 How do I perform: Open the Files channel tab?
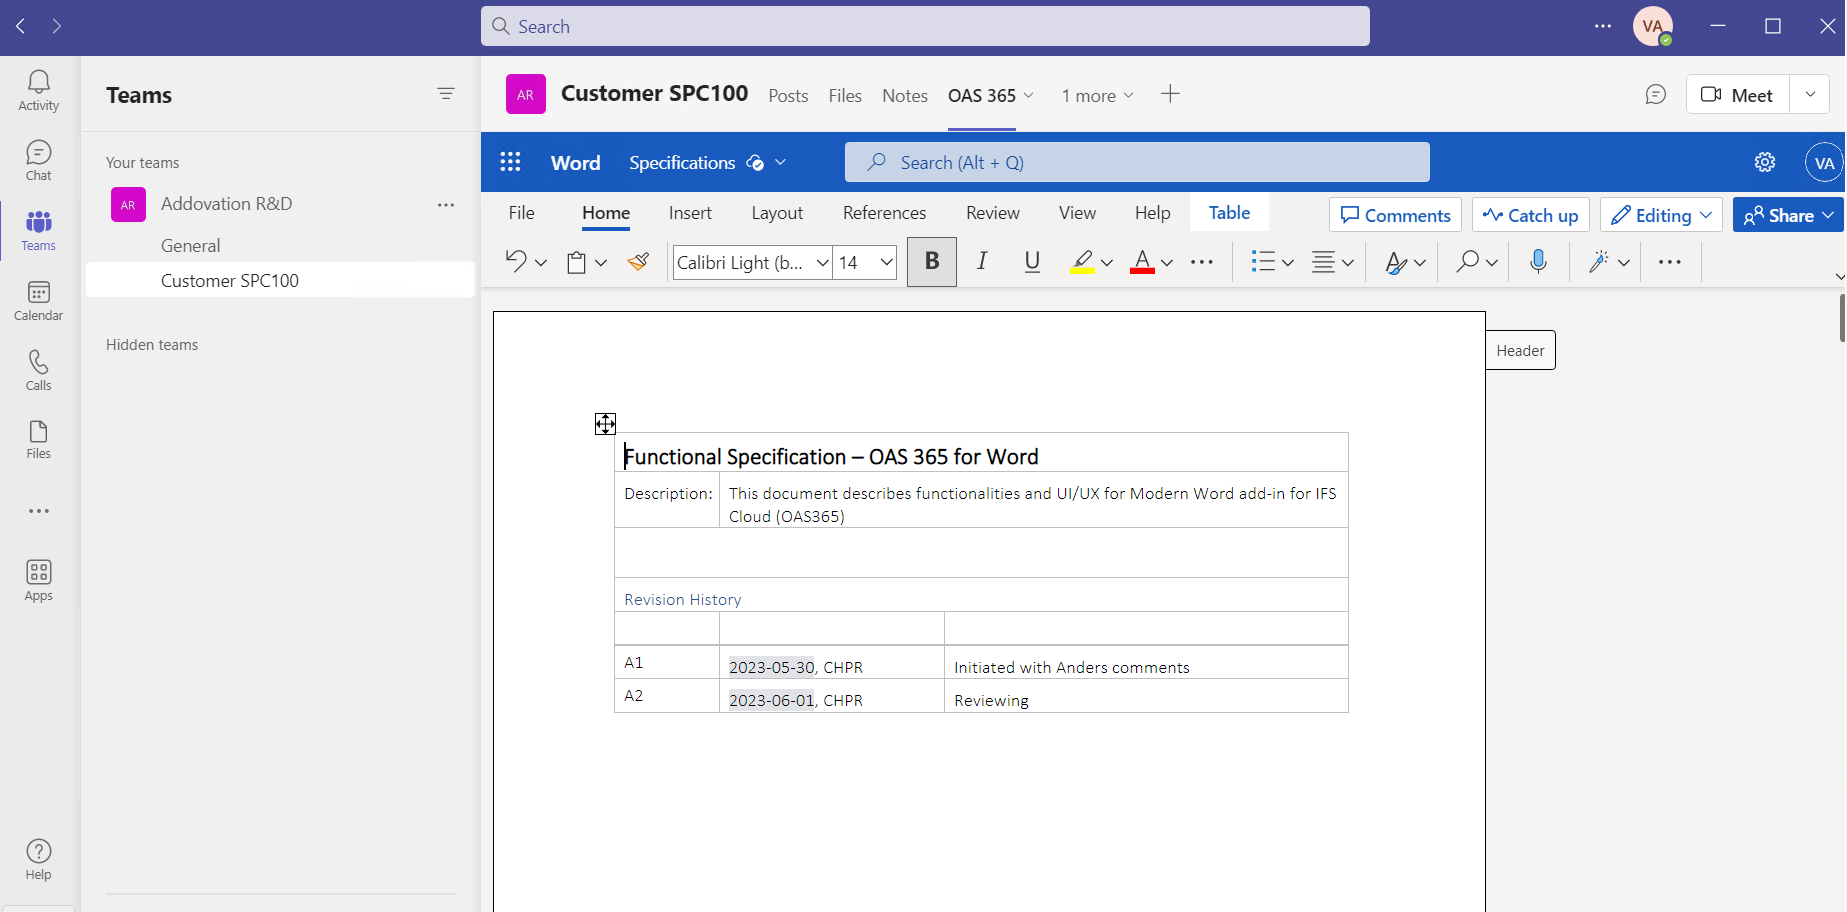(844, 96)
